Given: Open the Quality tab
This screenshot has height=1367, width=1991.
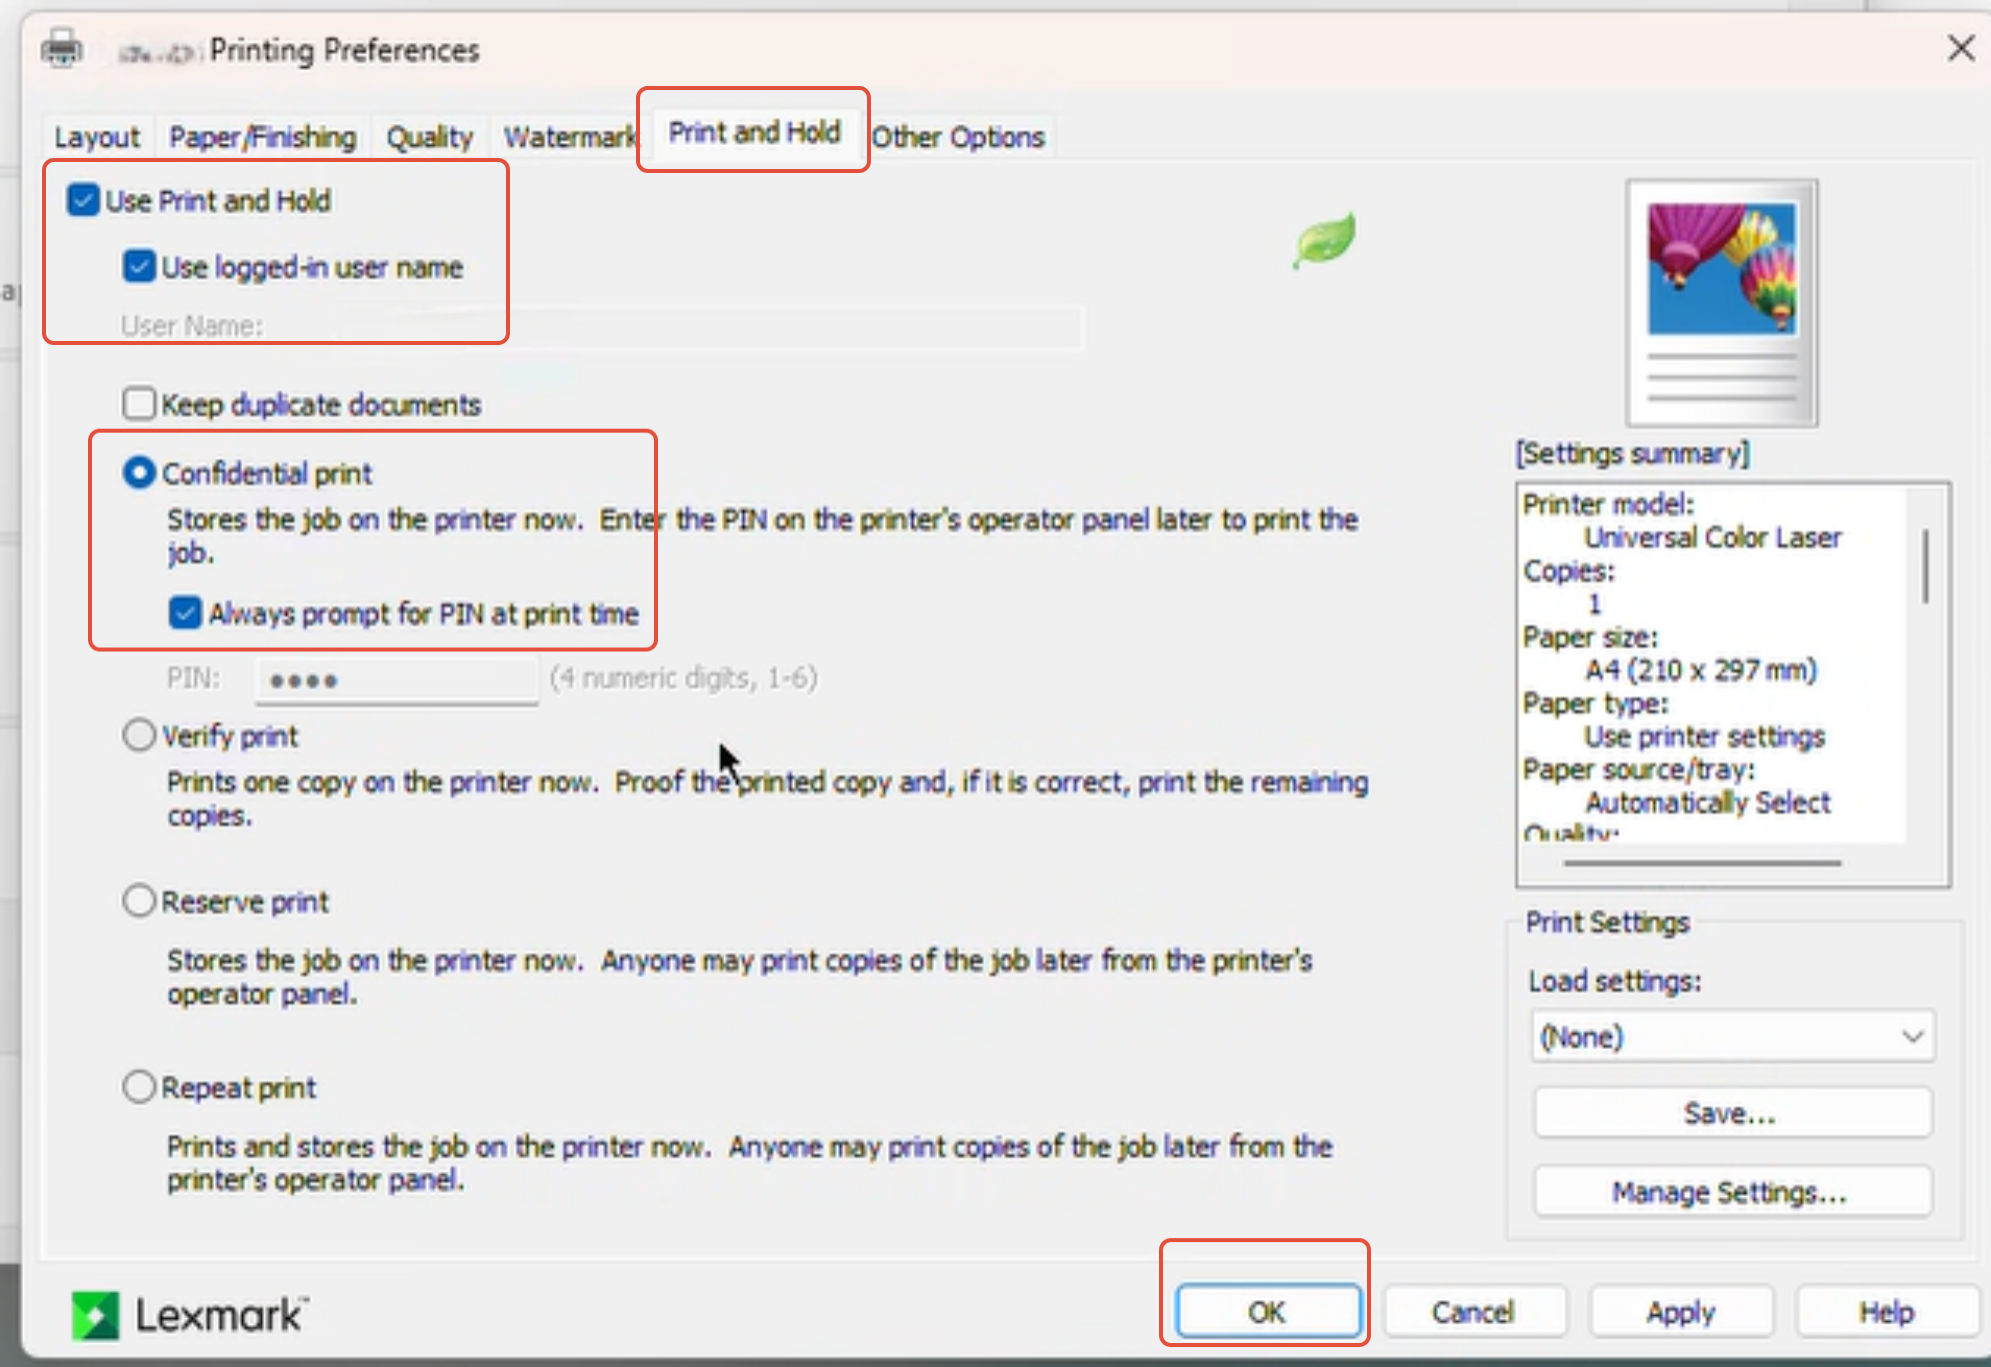Looking at the screenshot, I should pyautogui.click(x=430, y=137).
